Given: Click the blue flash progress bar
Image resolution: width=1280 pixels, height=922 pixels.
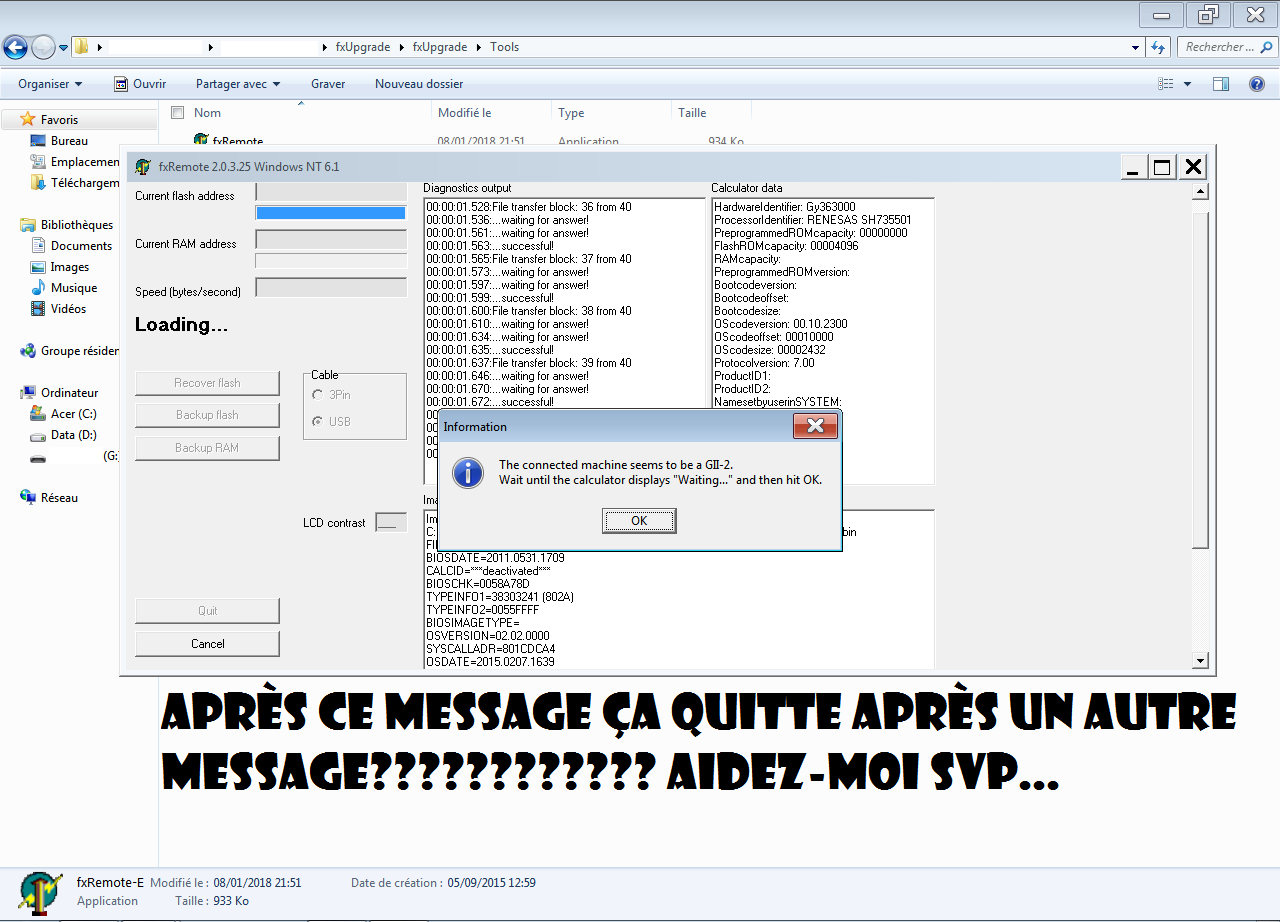Looking at the screenshot, I should pyautogui.click(x=331, y=213).
